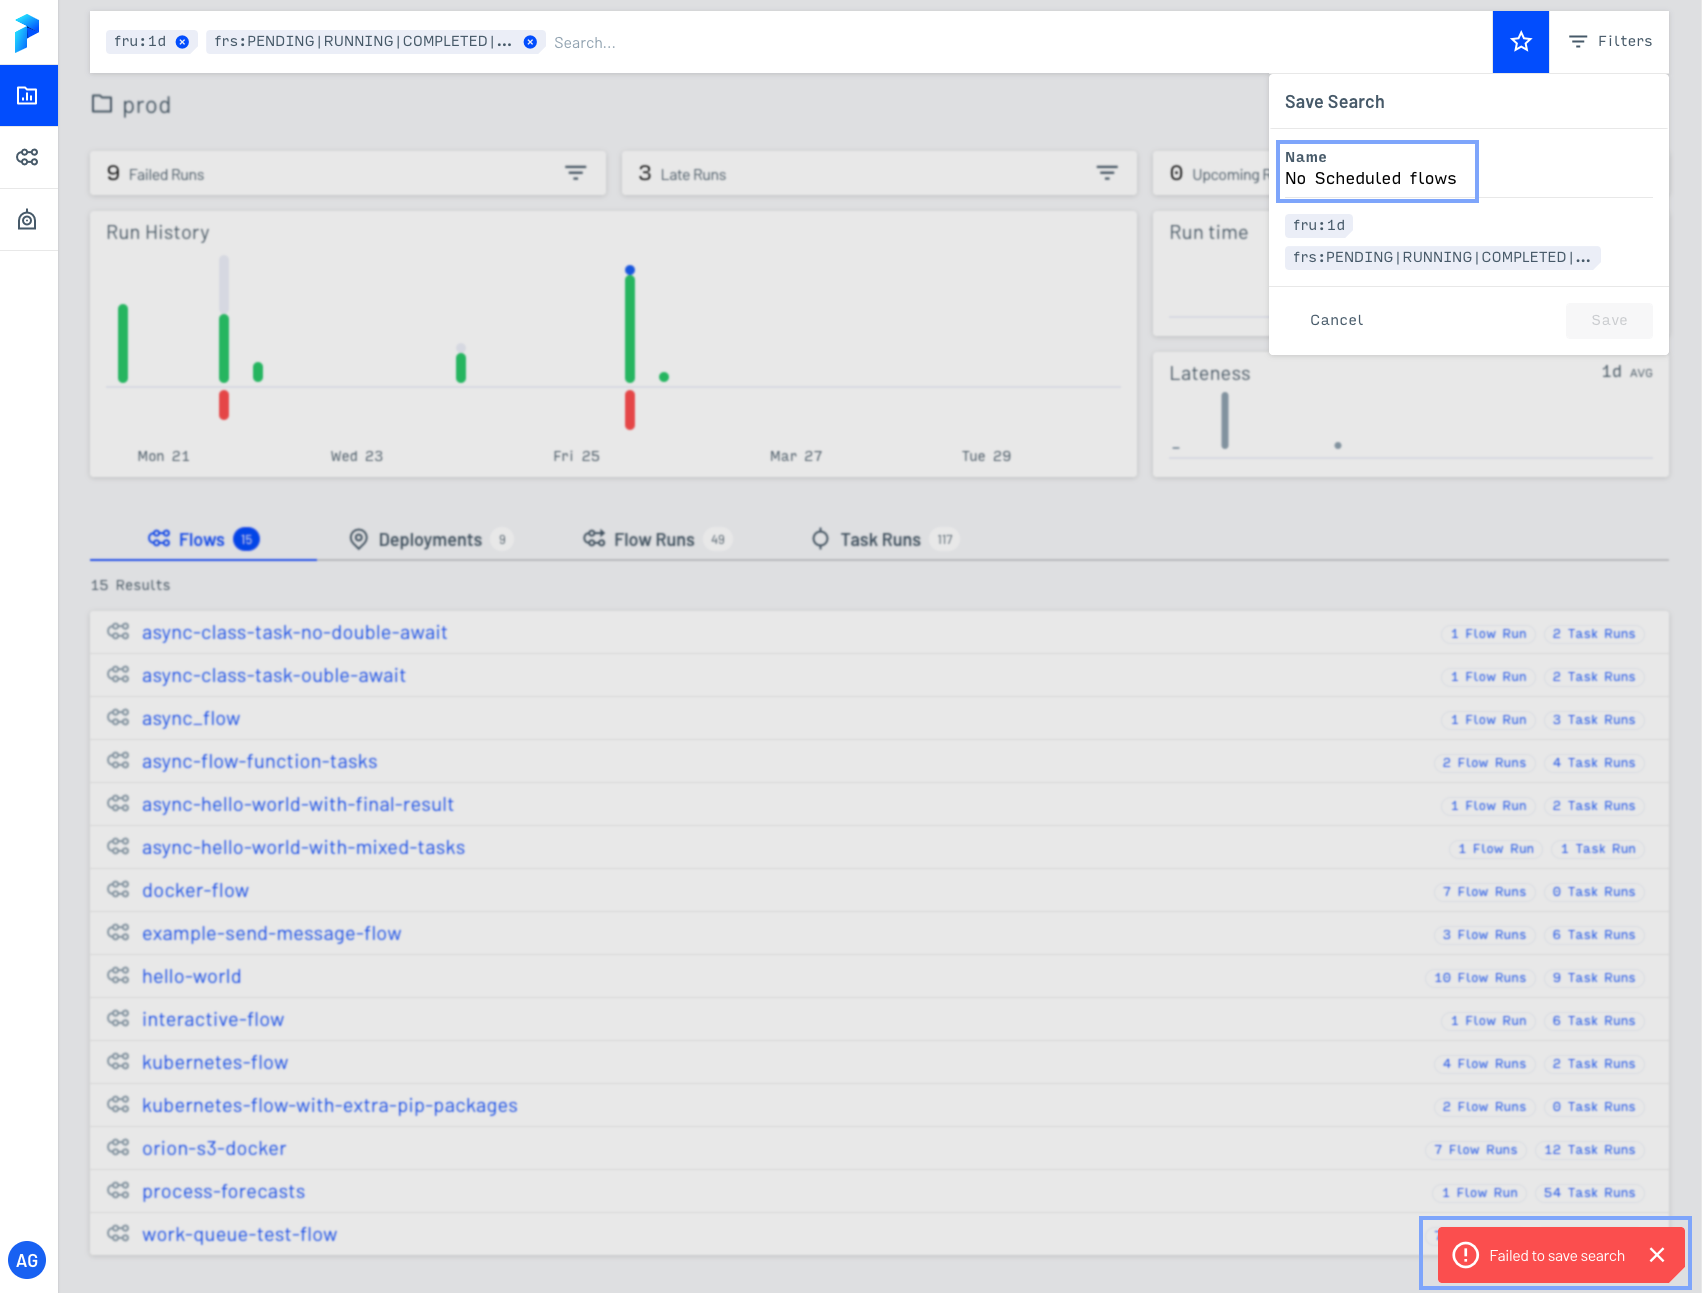Image resolution: width=1702 pixels, height=1293 pixels.
Task: Click the AG user avatar
Action: (x=28, y=1260)
